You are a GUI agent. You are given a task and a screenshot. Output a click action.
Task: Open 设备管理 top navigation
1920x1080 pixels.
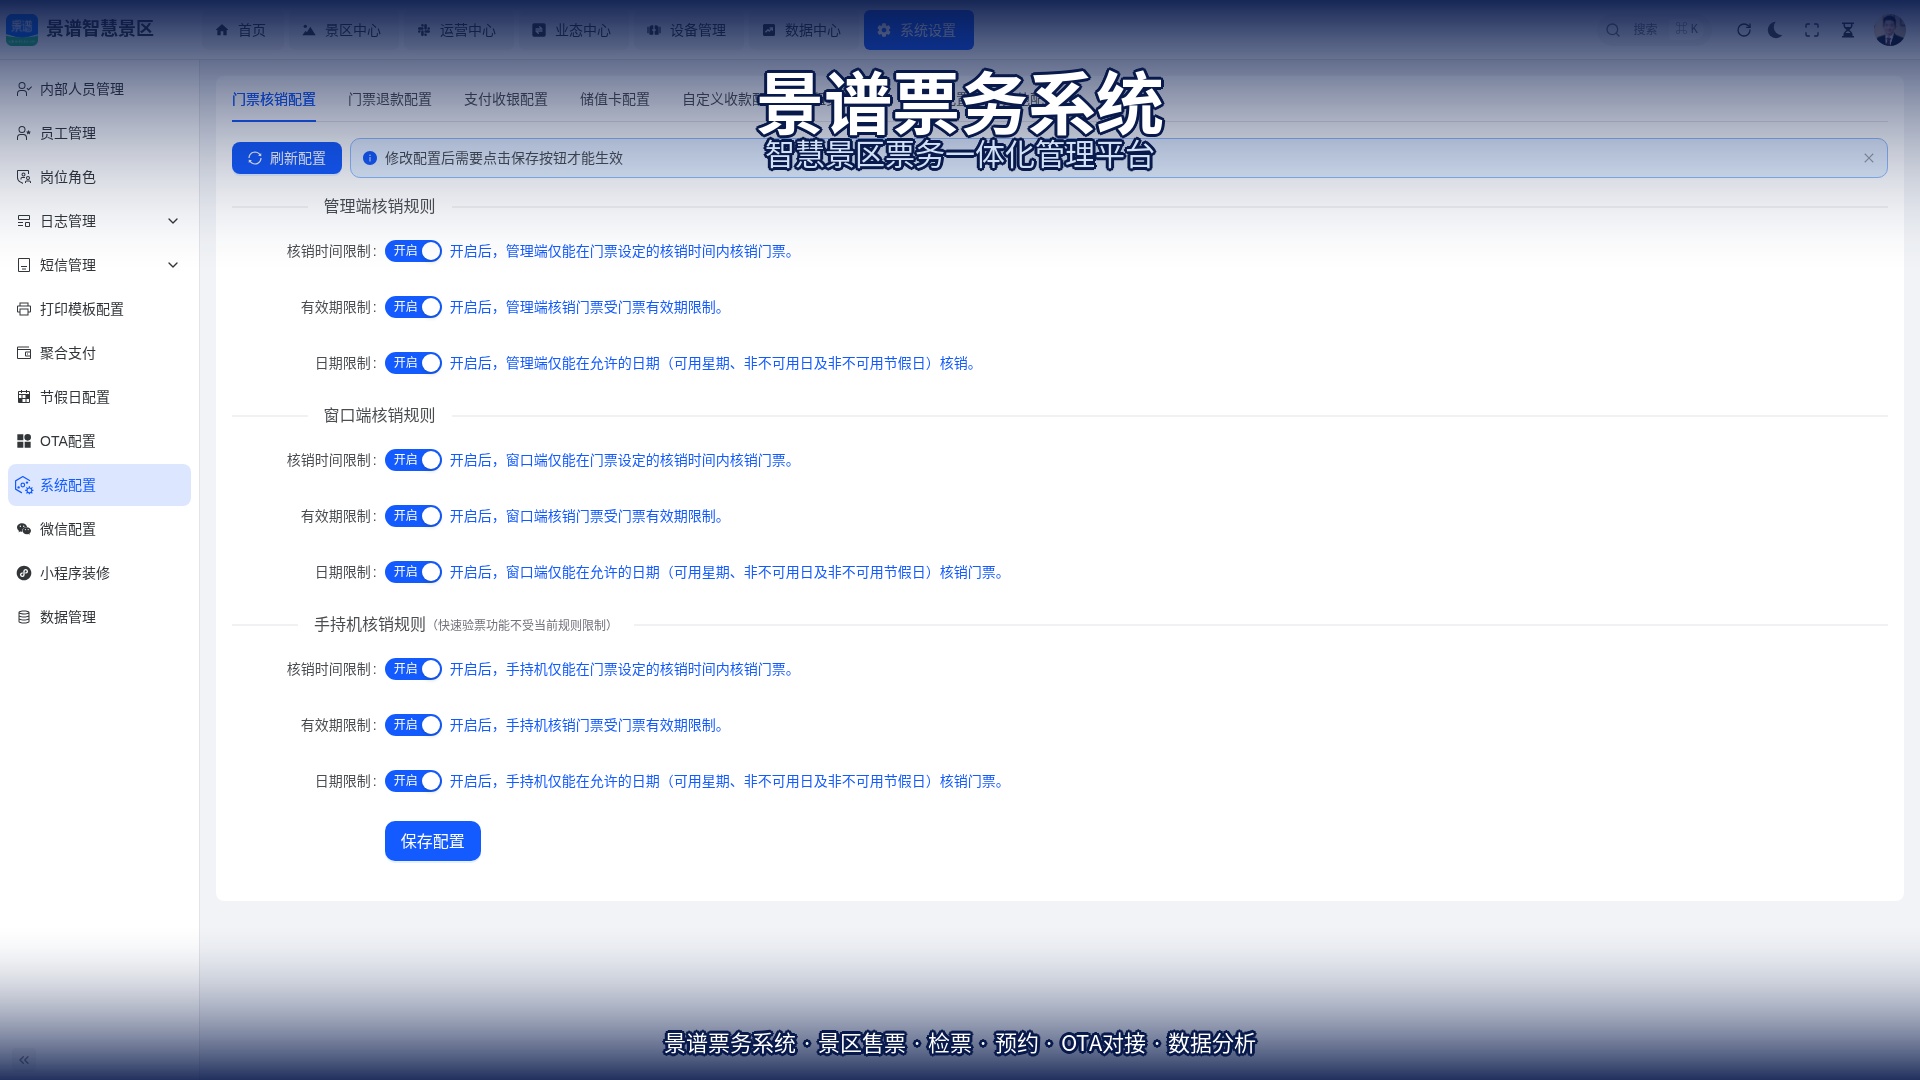pyautogui.click(x=687, y=30)
